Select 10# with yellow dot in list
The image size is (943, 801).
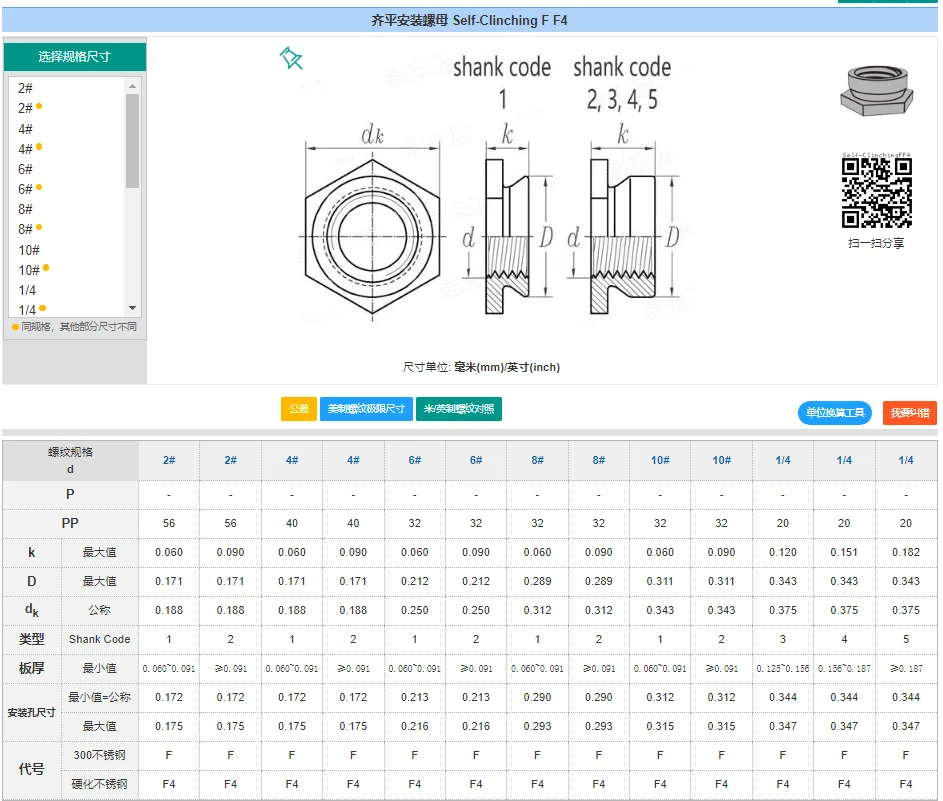29,270
